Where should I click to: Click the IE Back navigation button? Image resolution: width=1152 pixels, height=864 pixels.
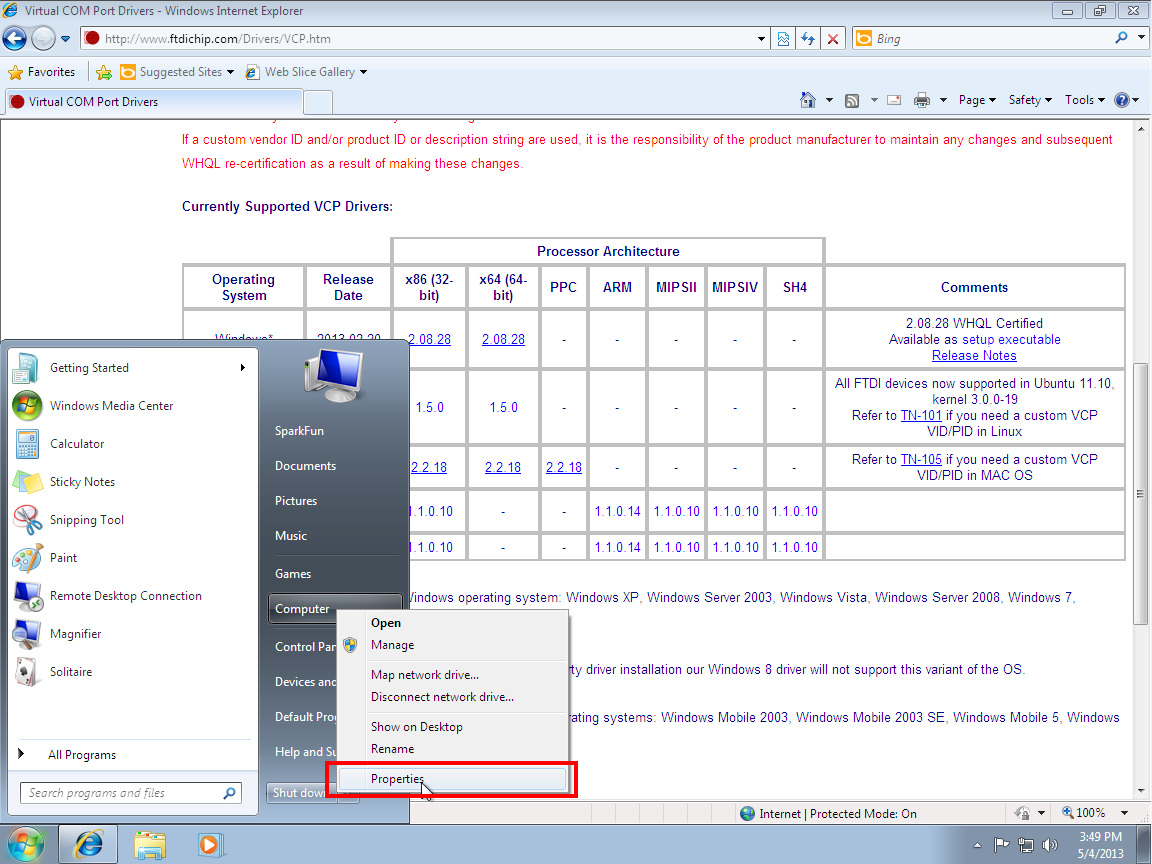[x=15, y=38]
